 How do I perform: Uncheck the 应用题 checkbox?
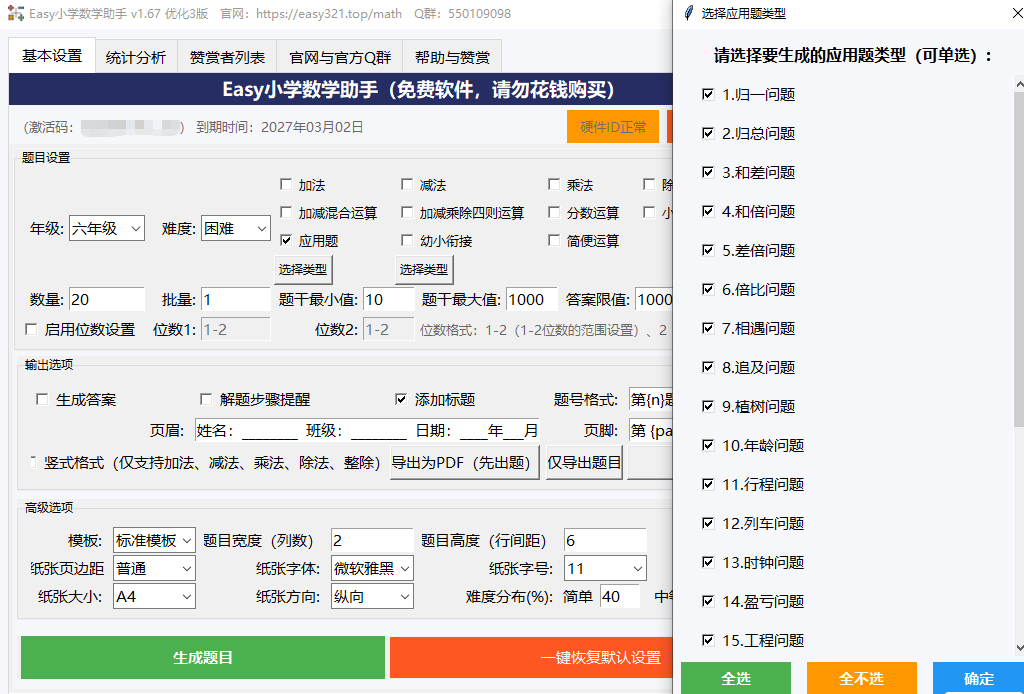[286, 240]
